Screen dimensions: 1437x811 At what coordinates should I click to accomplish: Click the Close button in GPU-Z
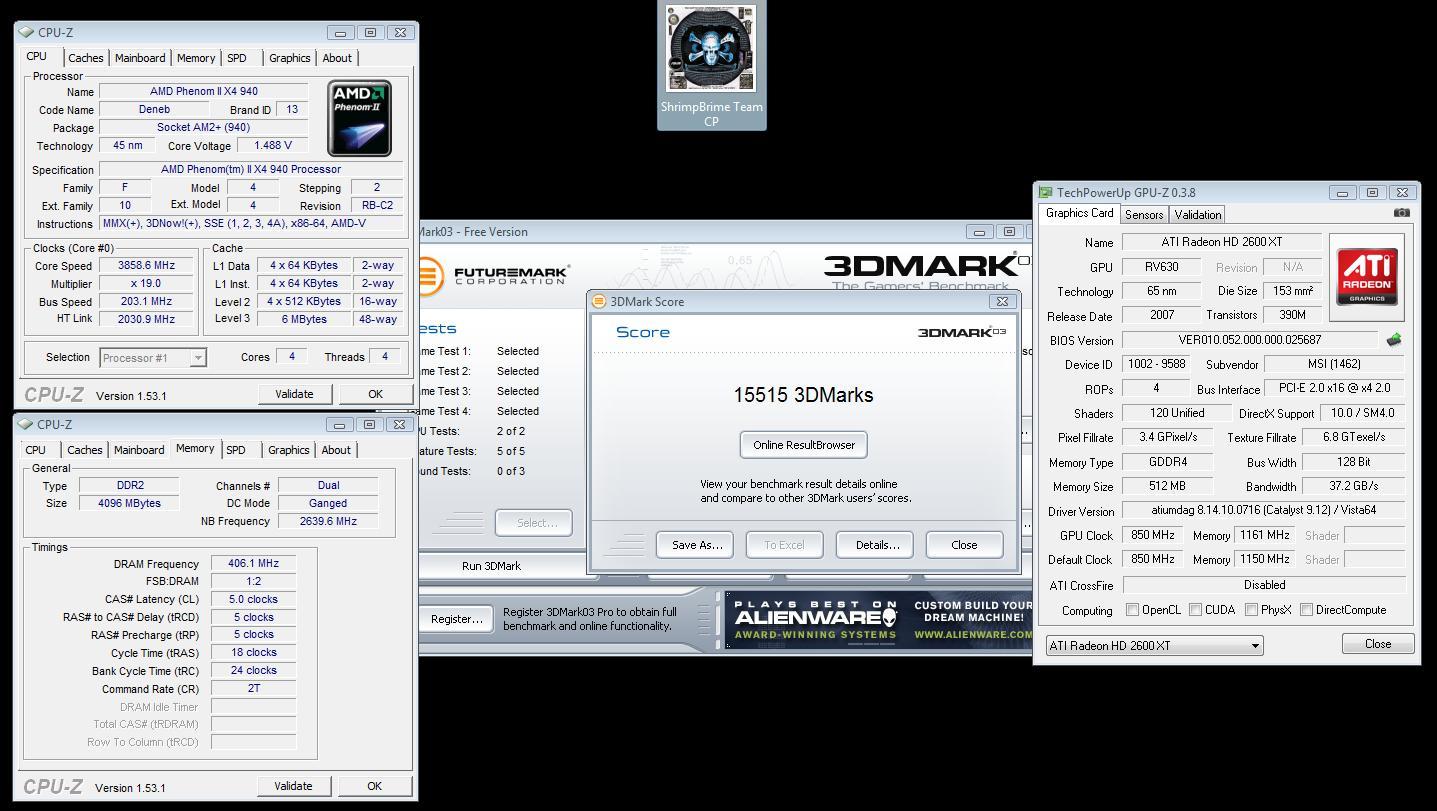tap(1378, 644)
